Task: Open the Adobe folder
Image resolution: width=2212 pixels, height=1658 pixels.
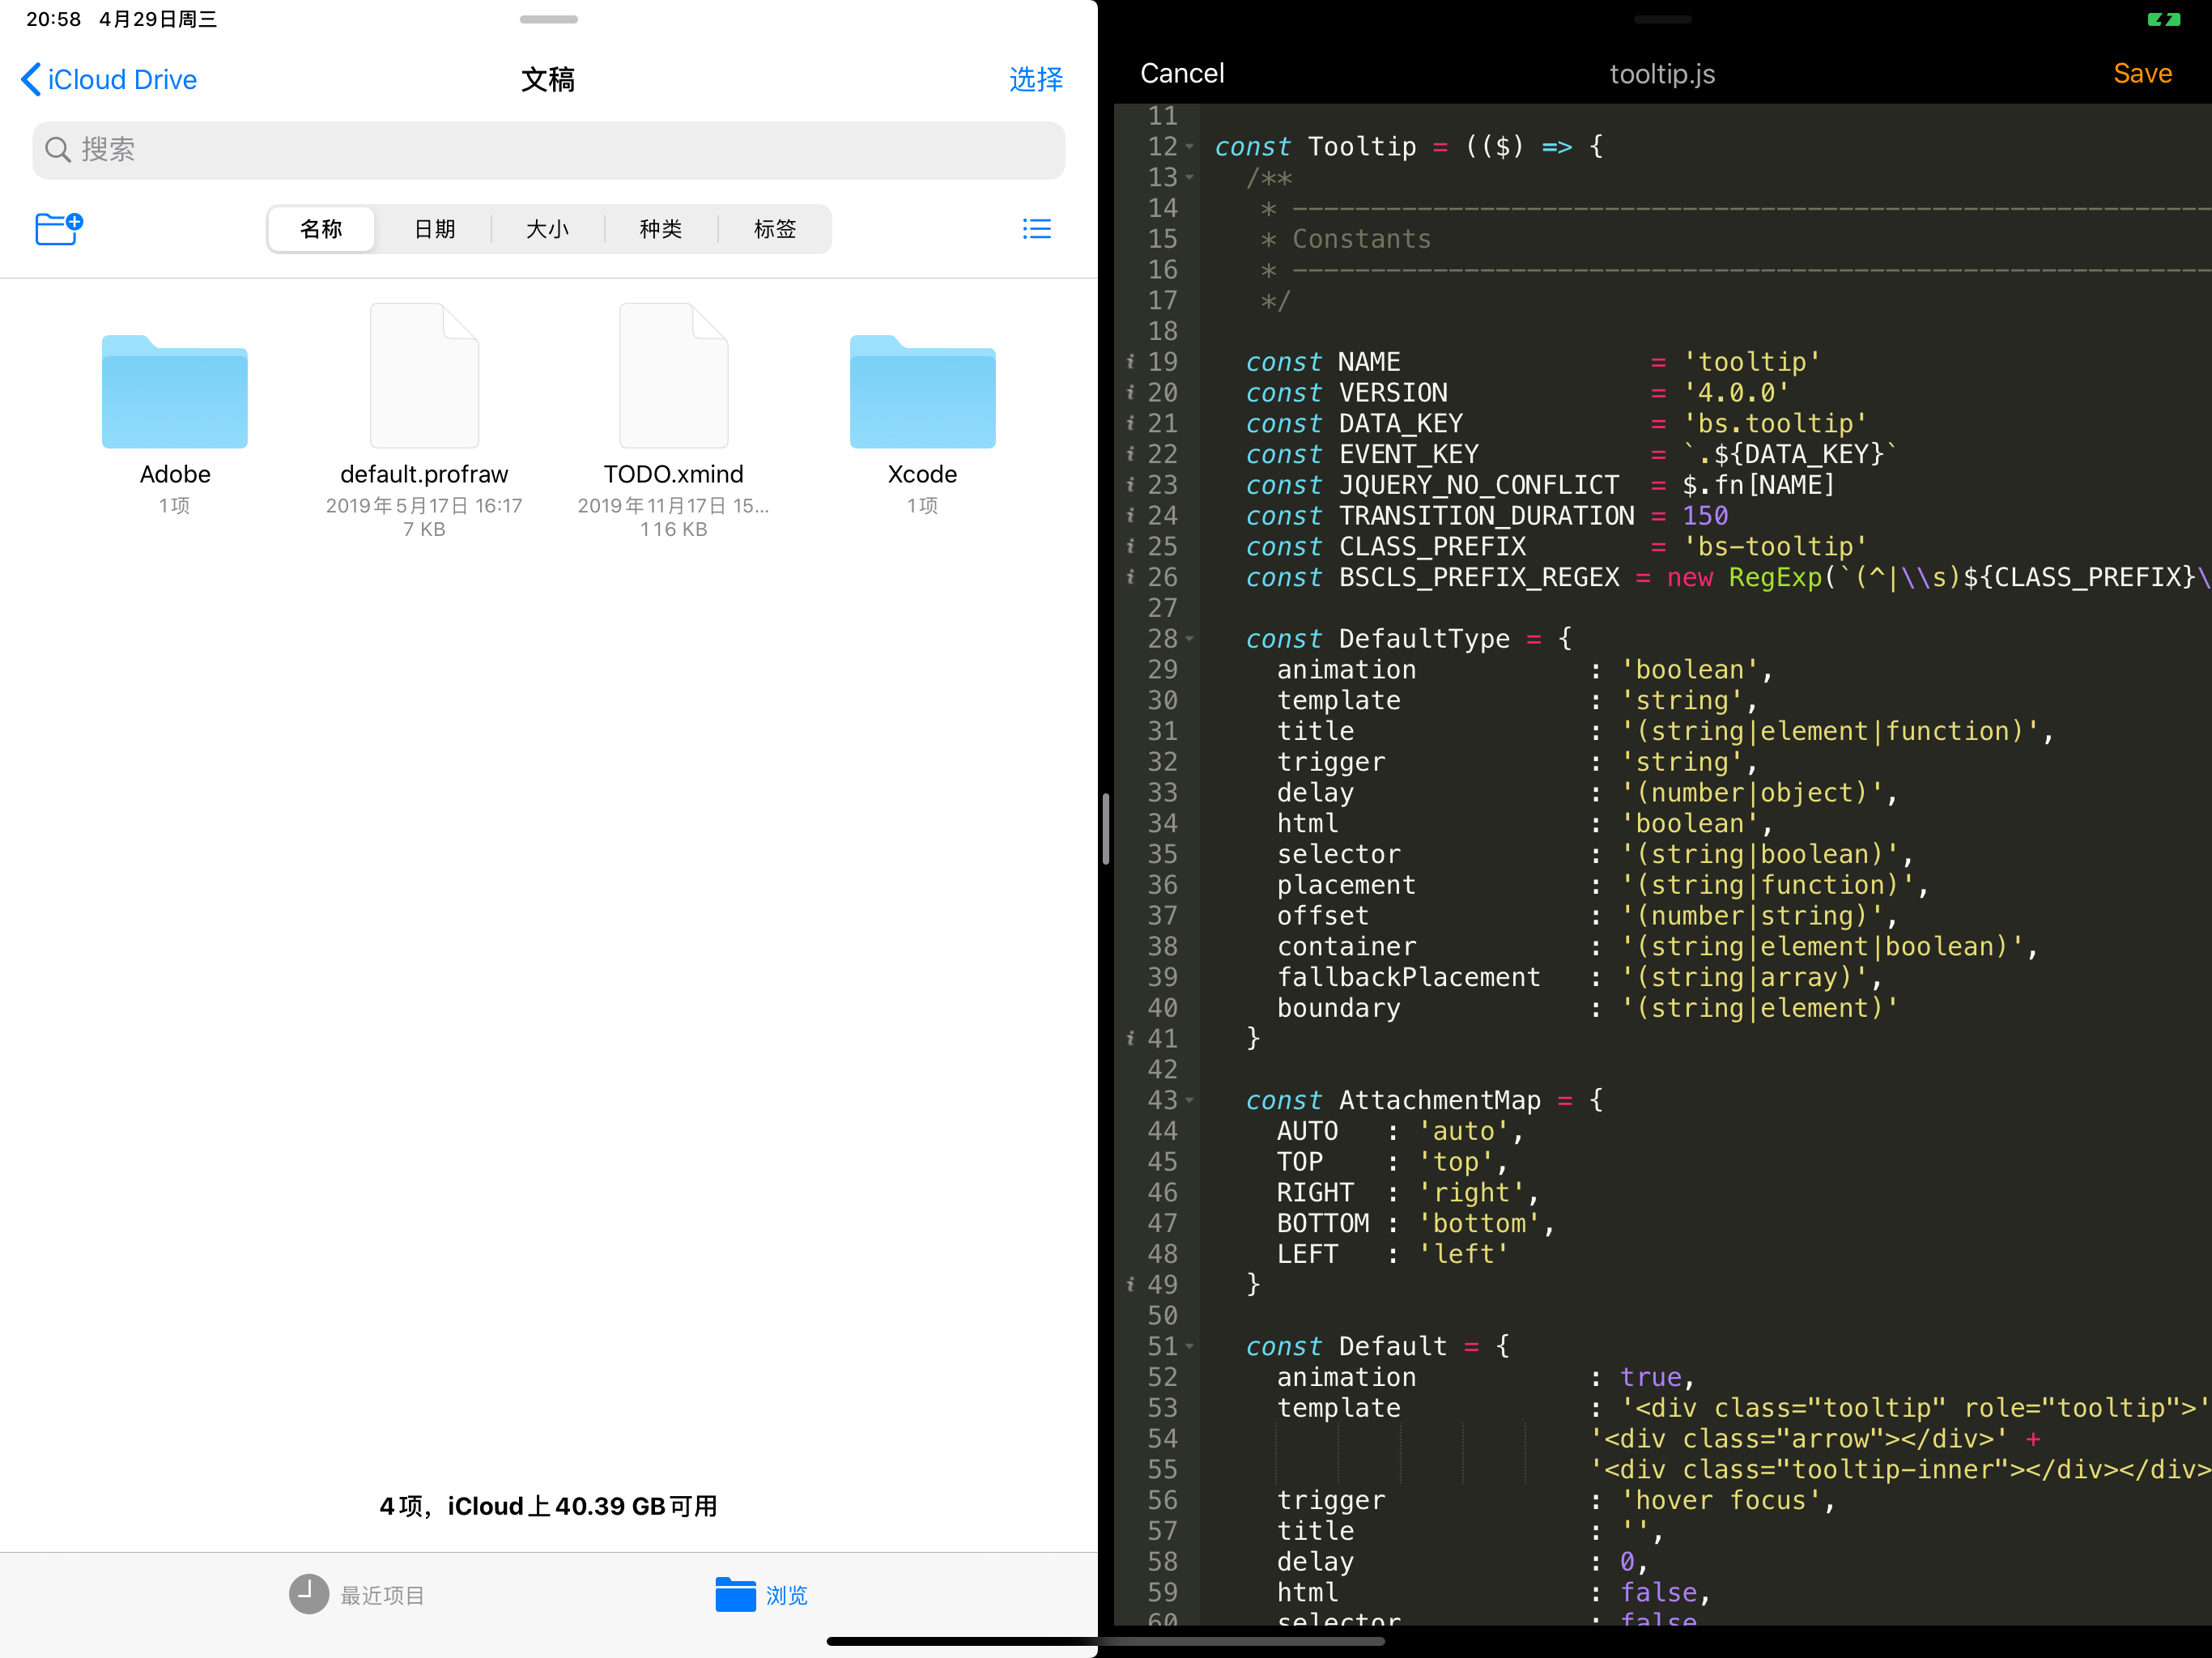Action: pyautogui.click(x=175, y=393)
